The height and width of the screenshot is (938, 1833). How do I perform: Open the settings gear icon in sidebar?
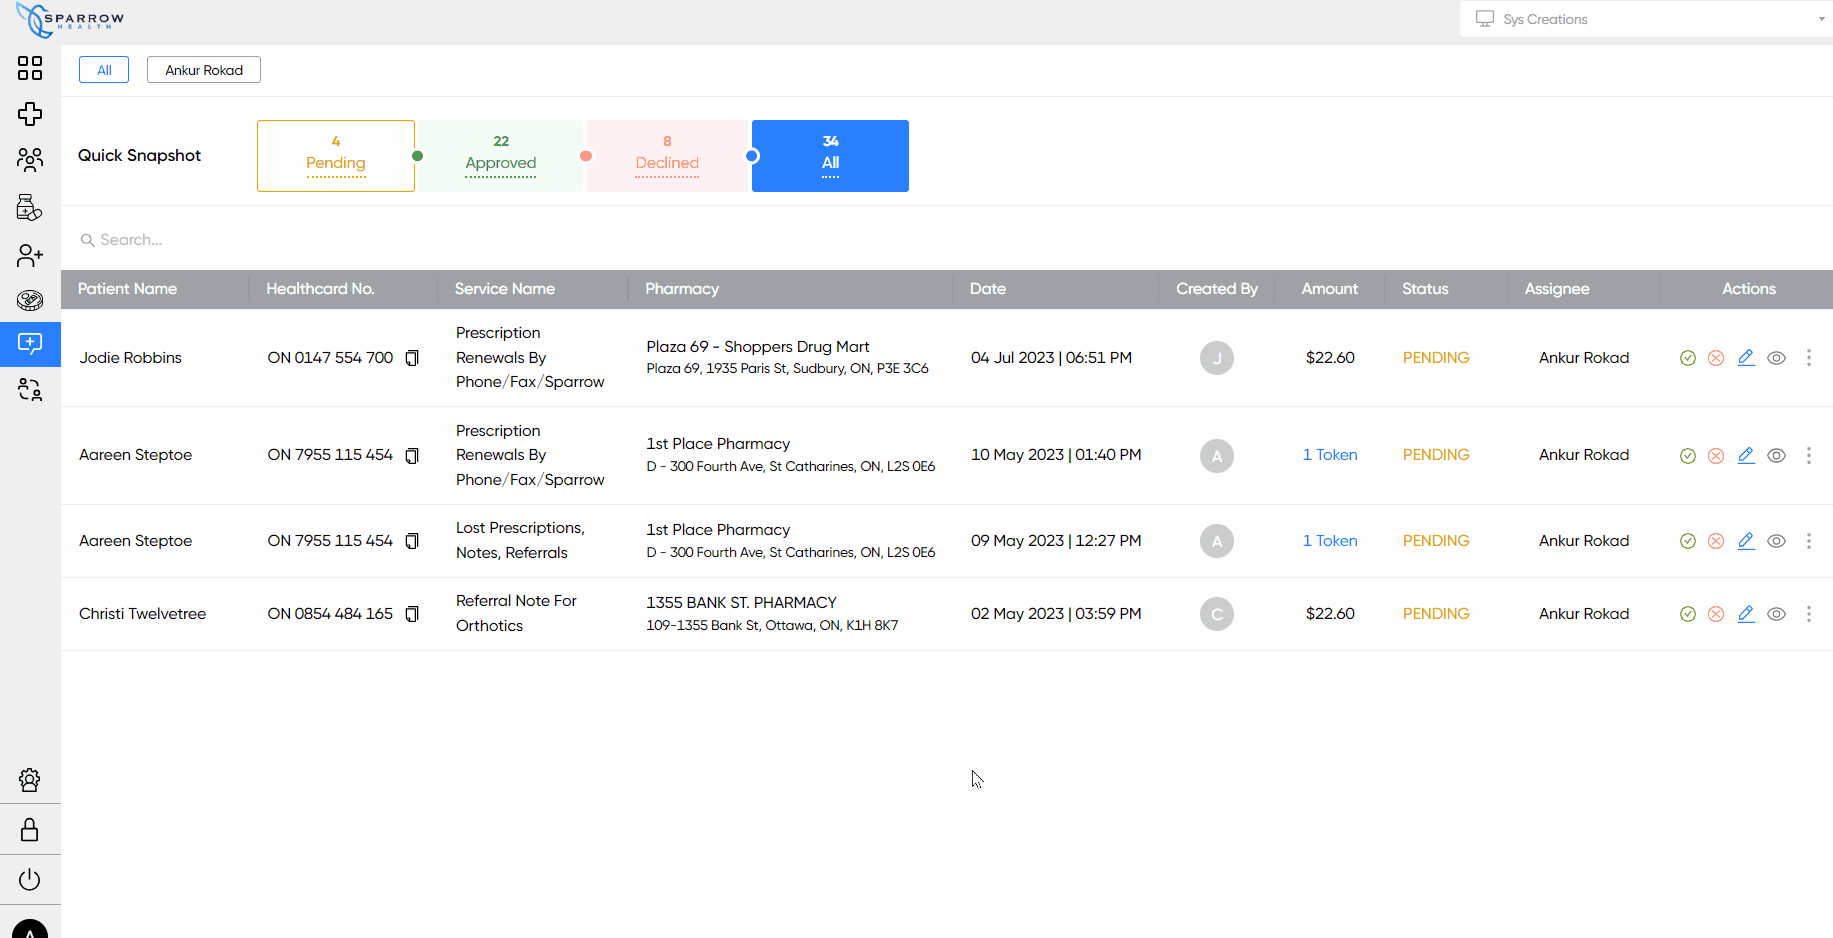(x=30, y=780)
